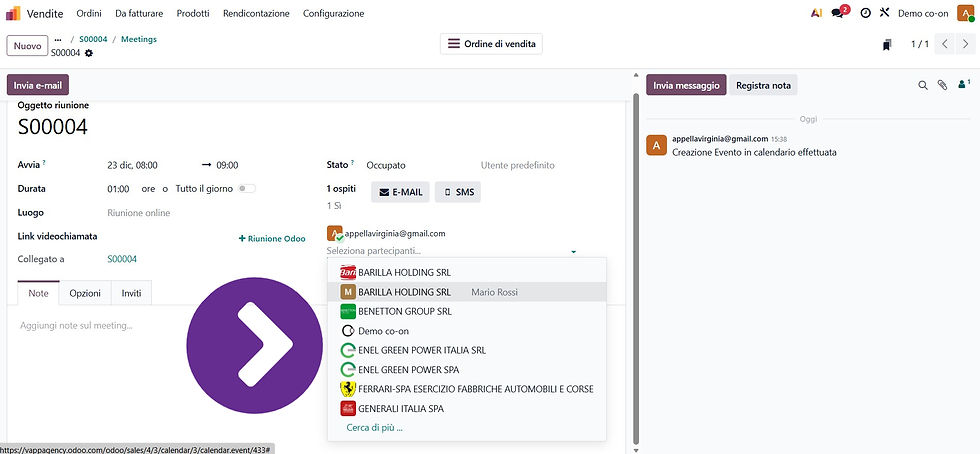Click the end time 09:00 field
The width and height of the screenshot is (980, 454).
coord(228,166)
